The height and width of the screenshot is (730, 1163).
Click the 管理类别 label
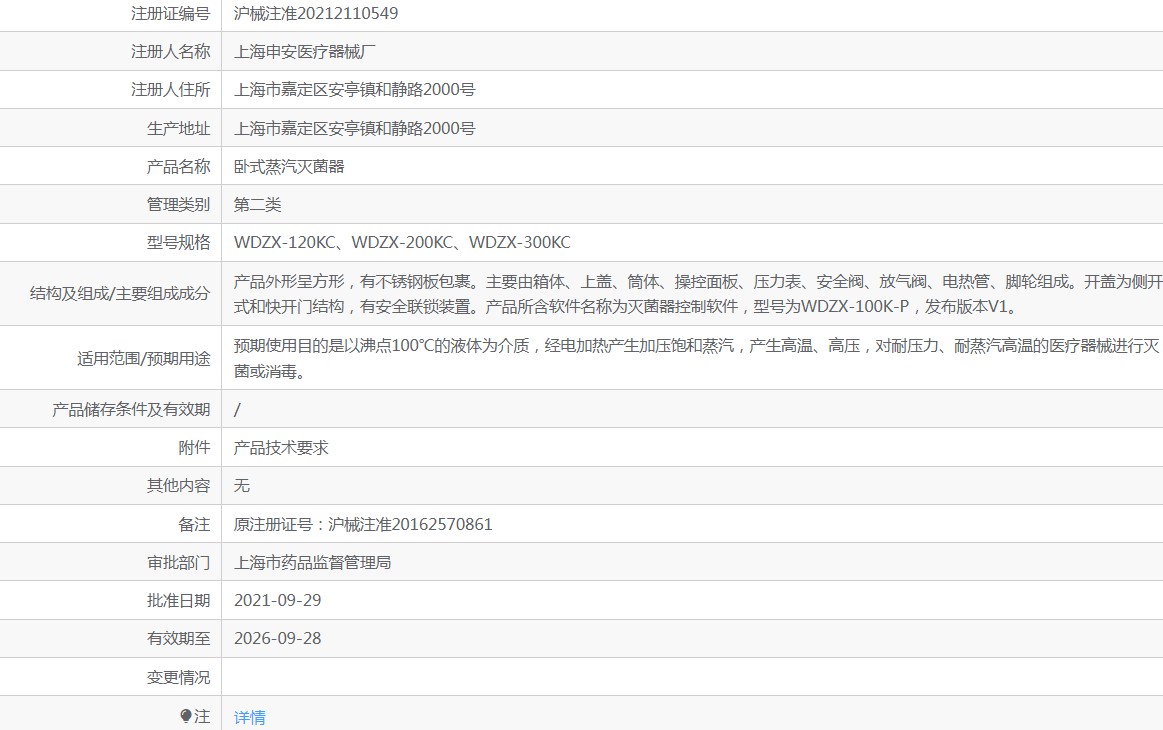click(x=179, y=205)
